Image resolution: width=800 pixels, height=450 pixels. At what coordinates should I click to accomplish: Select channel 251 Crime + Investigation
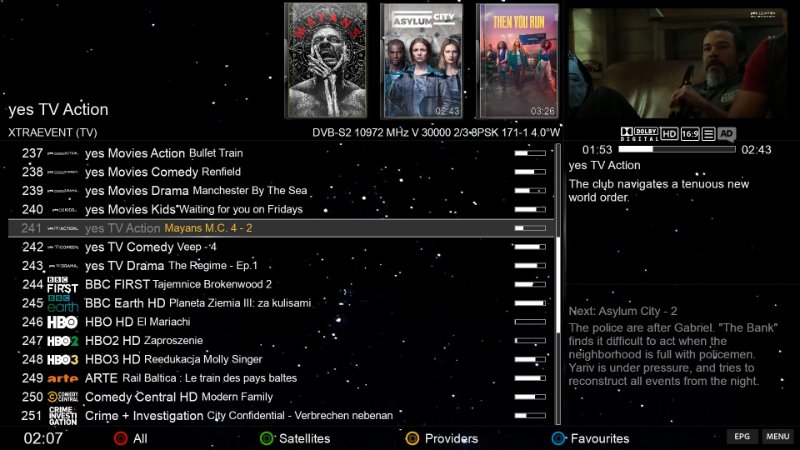click(281, 416)
